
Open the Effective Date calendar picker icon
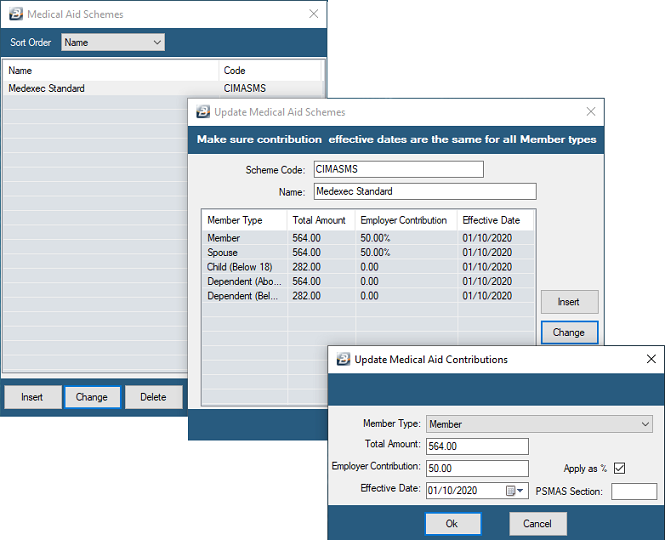click(x=515, y=491)
